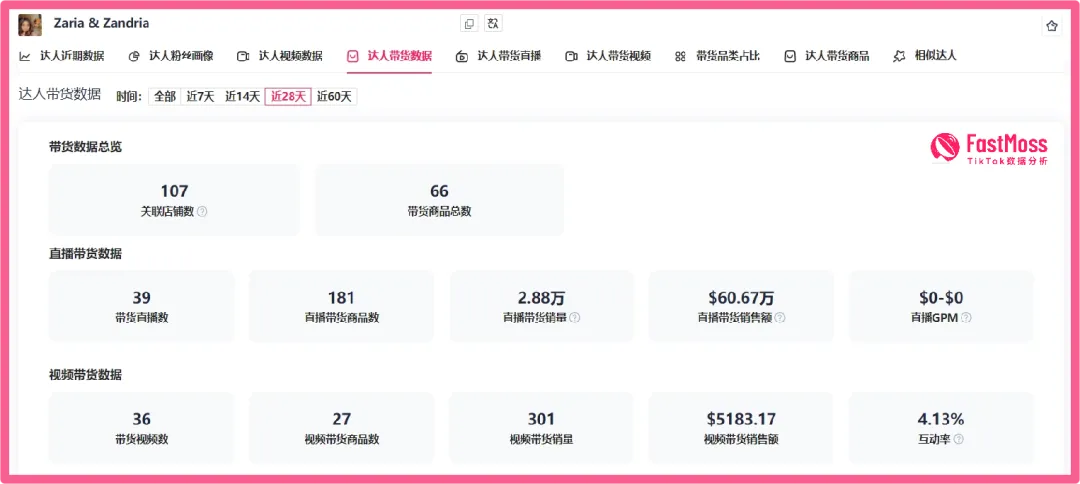This screenshot has width=1080, height=484.
Task: Select the 近60天 time range
Action: tap(334, 96)
